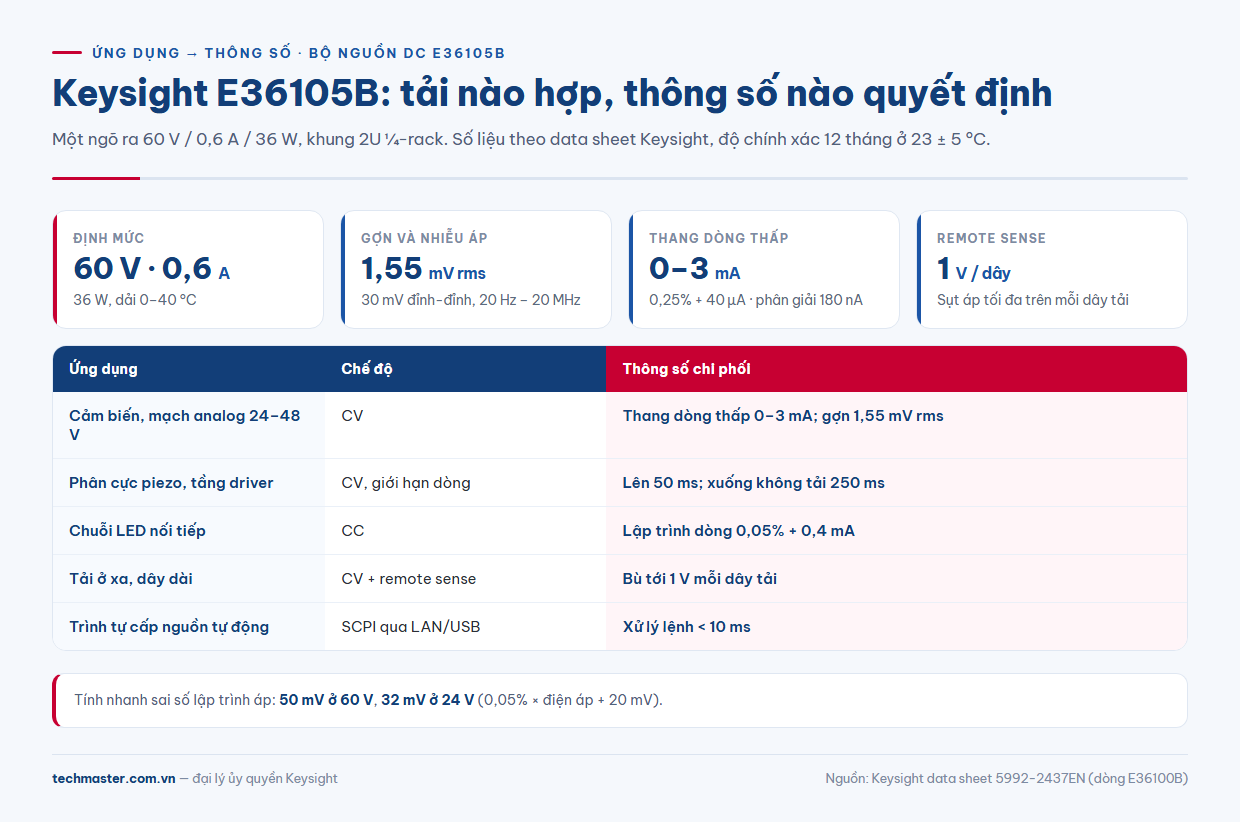Click the text '30 mV đỉnh-đỉnh, 20 Hz – 20 MHz'
1240x822 pixels.
pos(471,299)
